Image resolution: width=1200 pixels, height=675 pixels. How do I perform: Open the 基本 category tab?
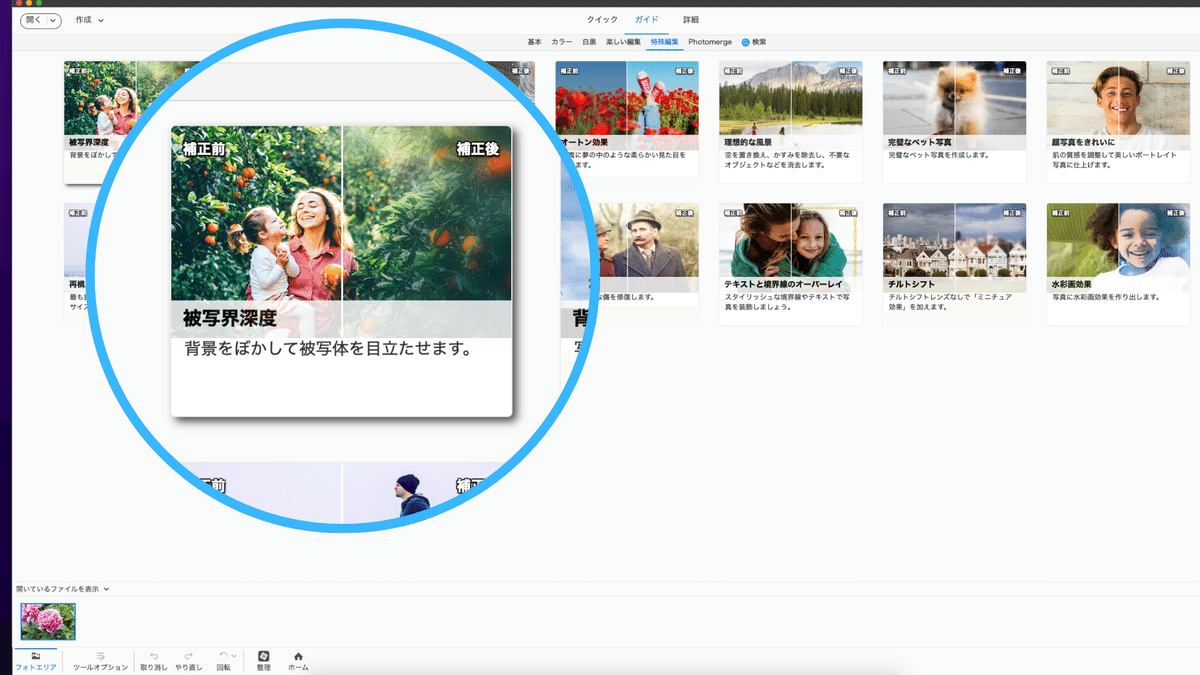(535, 42)
